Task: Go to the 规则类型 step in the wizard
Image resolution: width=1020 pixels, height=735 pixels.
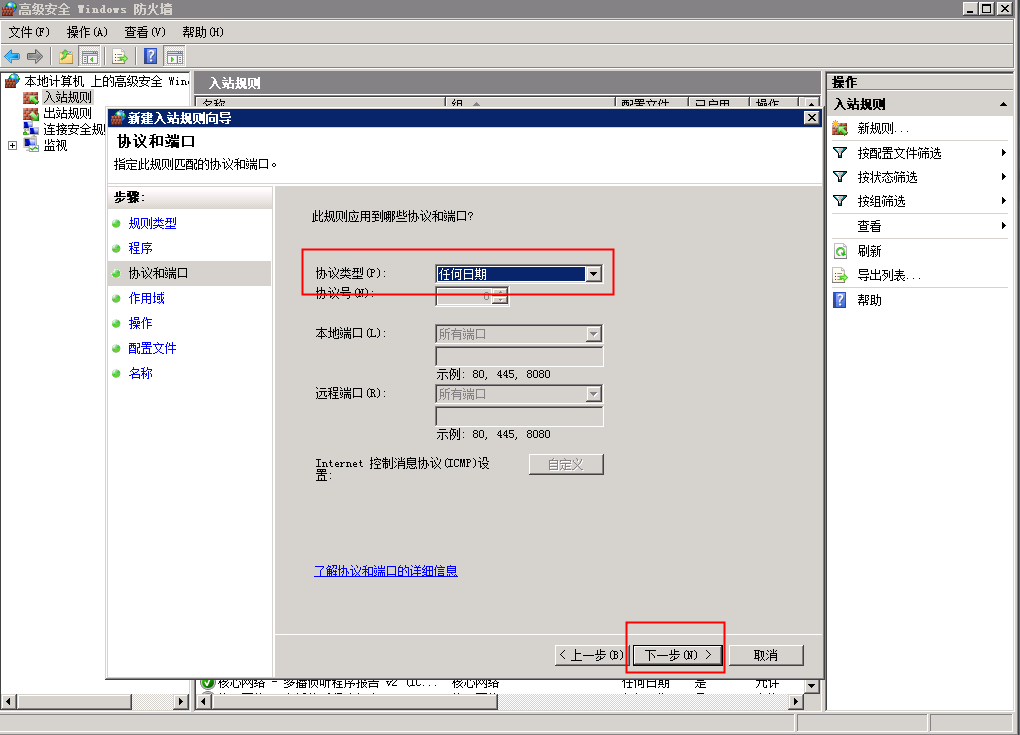Action: point(152,224)
